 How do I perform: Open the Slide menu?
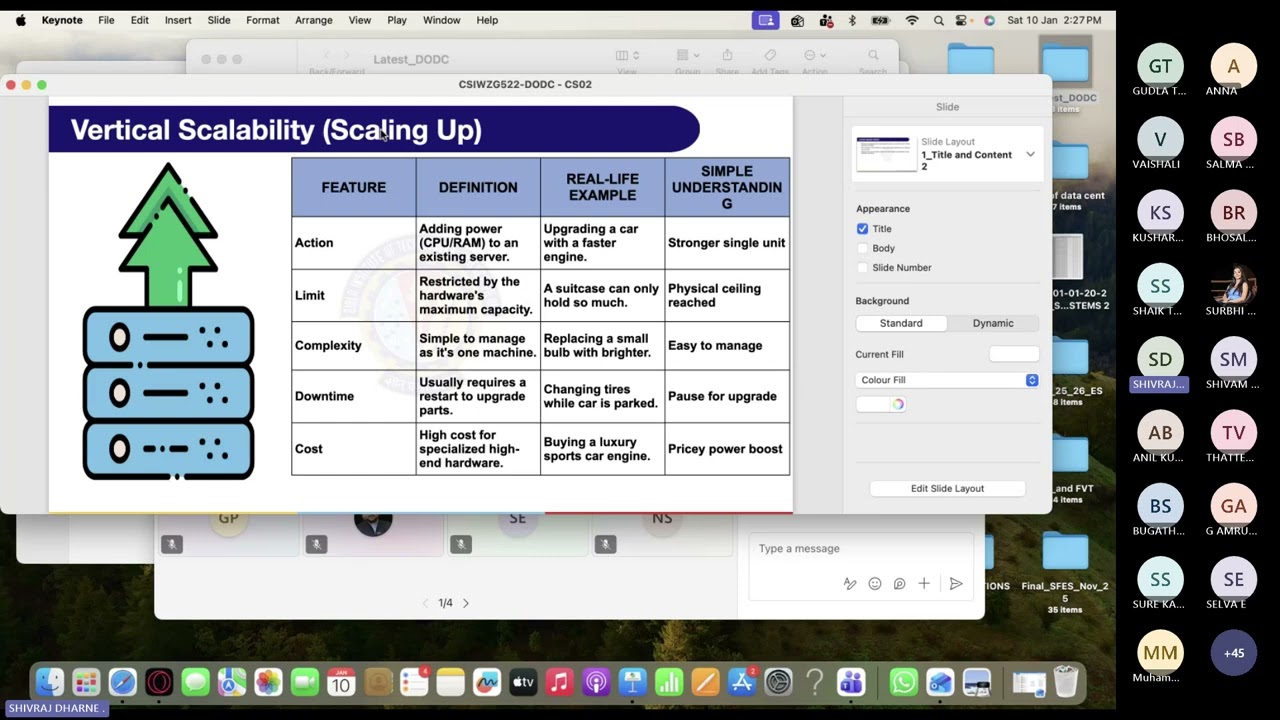[x=219, y=20]
